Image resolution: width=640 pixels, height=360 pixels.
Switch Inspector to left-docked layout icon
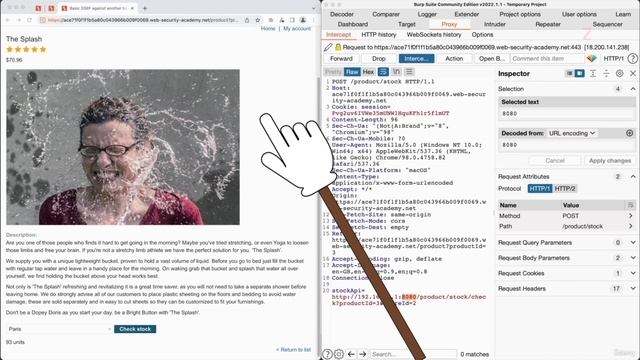point(569,73)
